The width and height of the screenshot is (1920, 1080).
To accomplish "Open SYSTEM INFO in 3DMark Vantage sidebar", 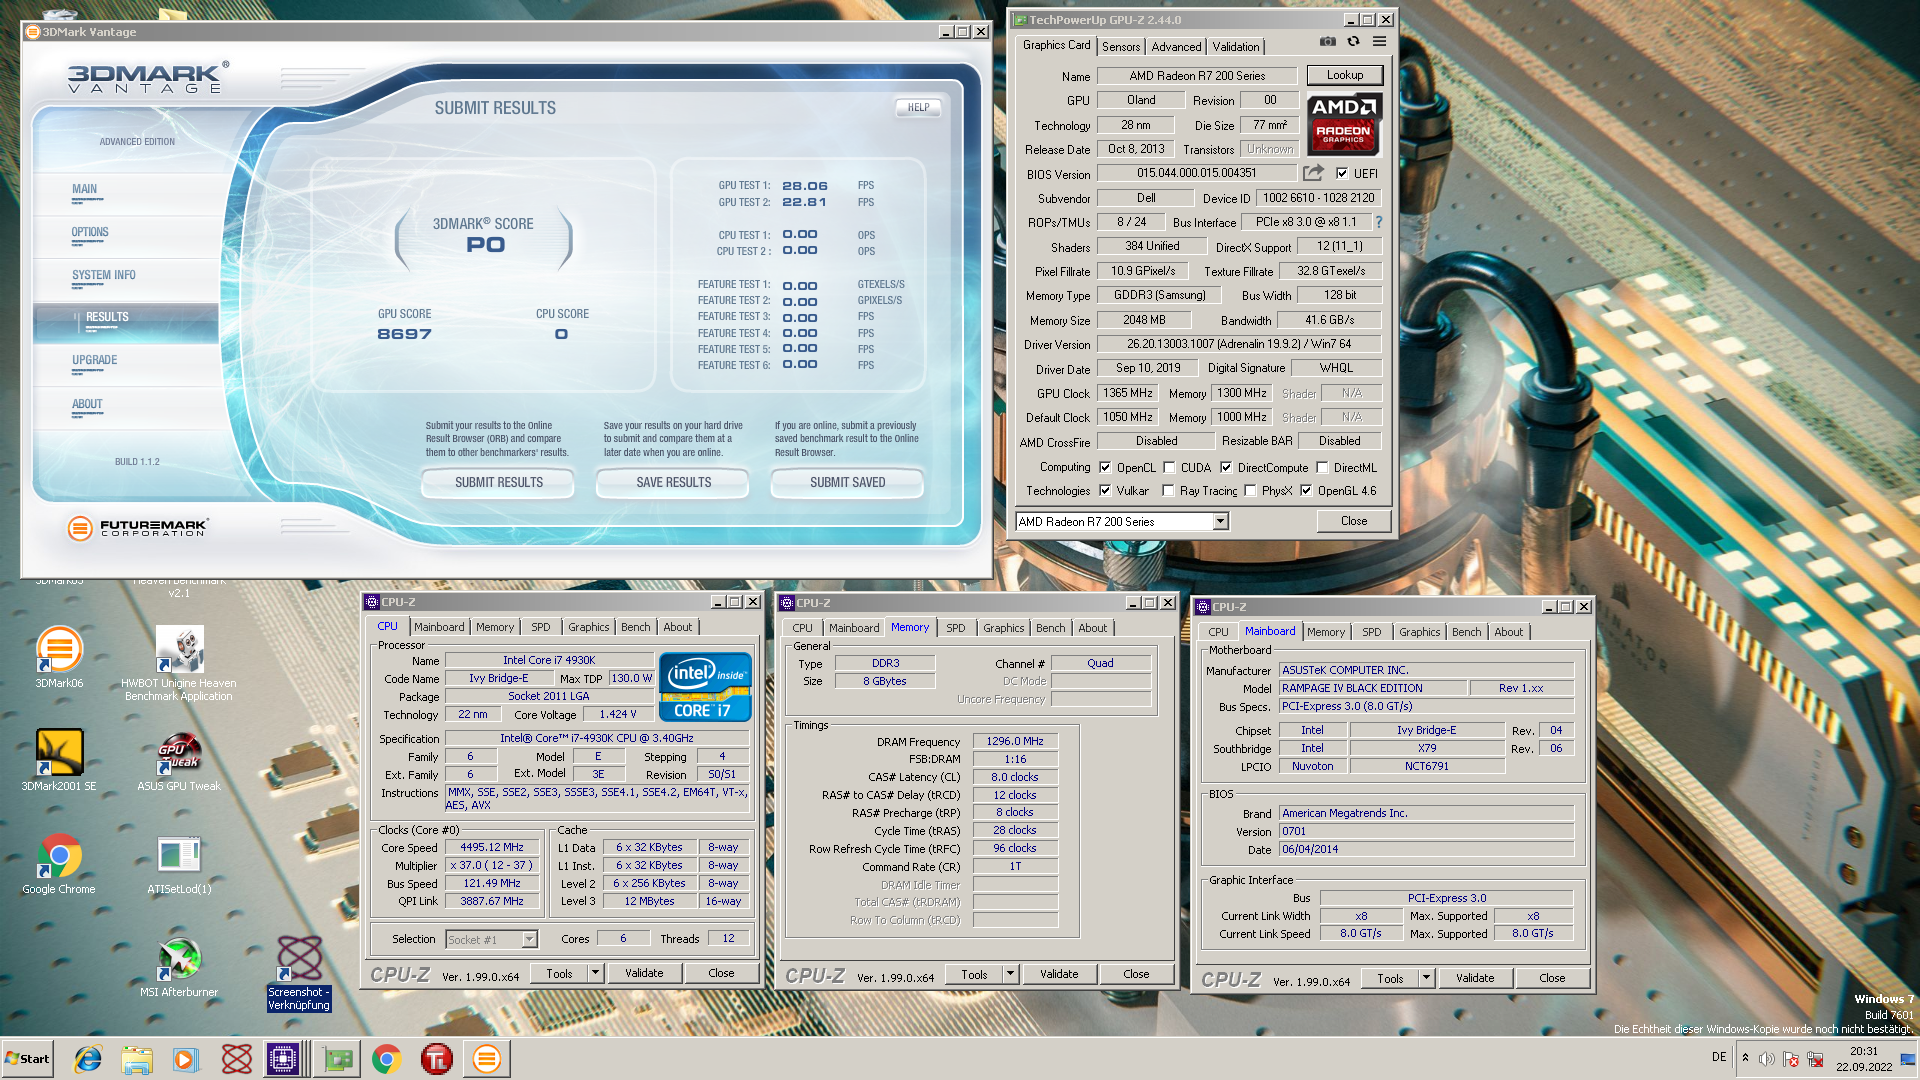I will (103, 275).
